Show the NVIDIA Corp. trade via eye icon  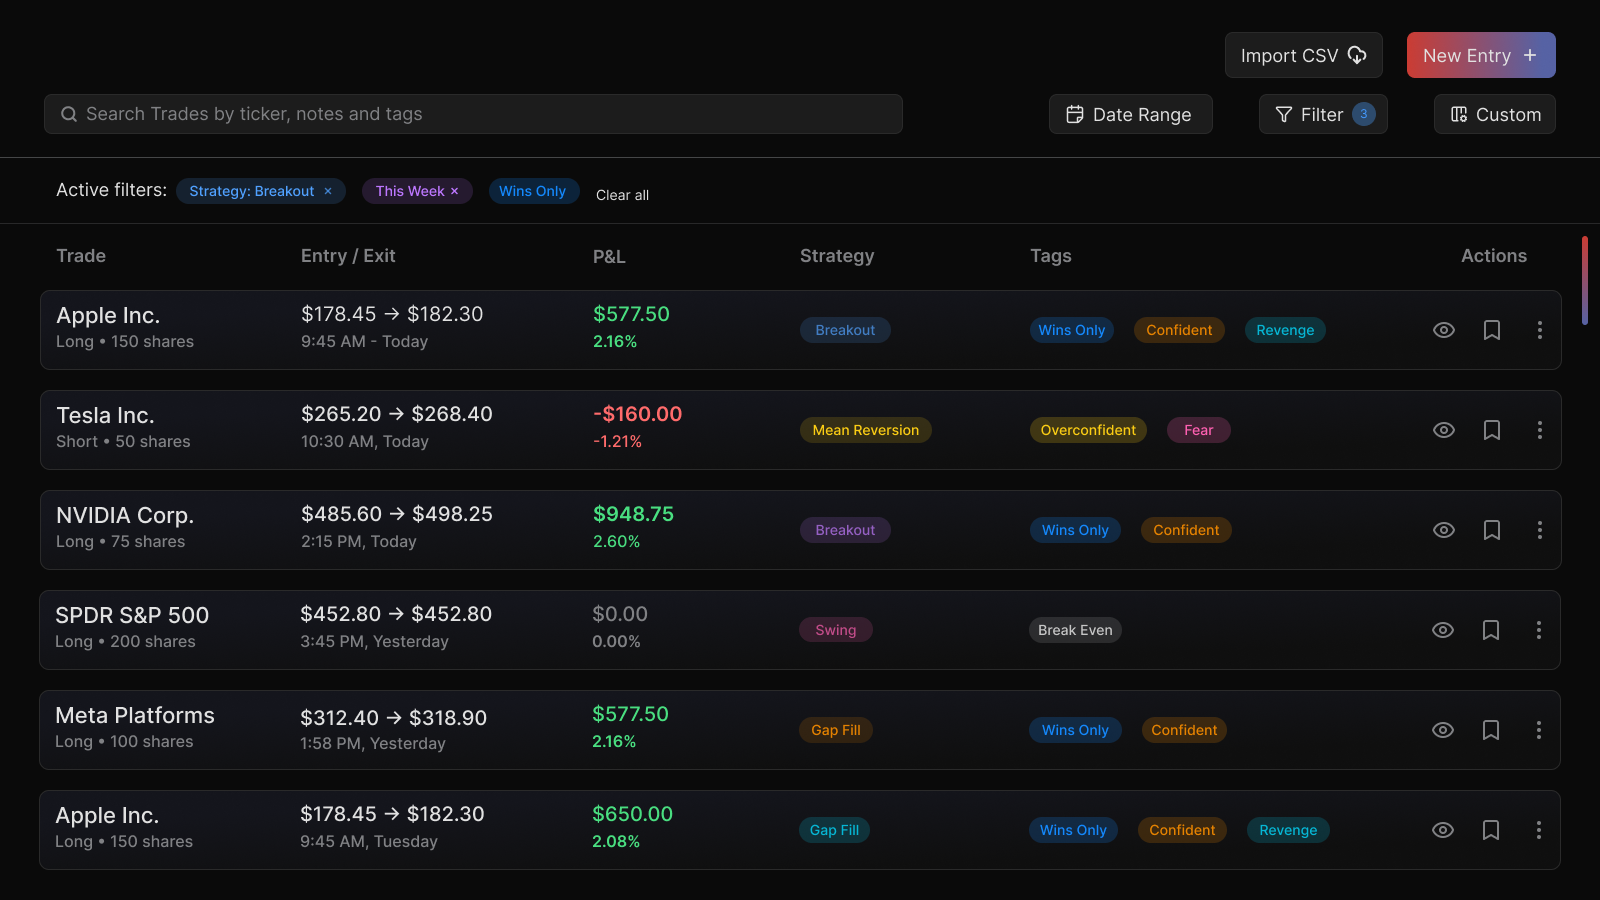point(1443,530)
